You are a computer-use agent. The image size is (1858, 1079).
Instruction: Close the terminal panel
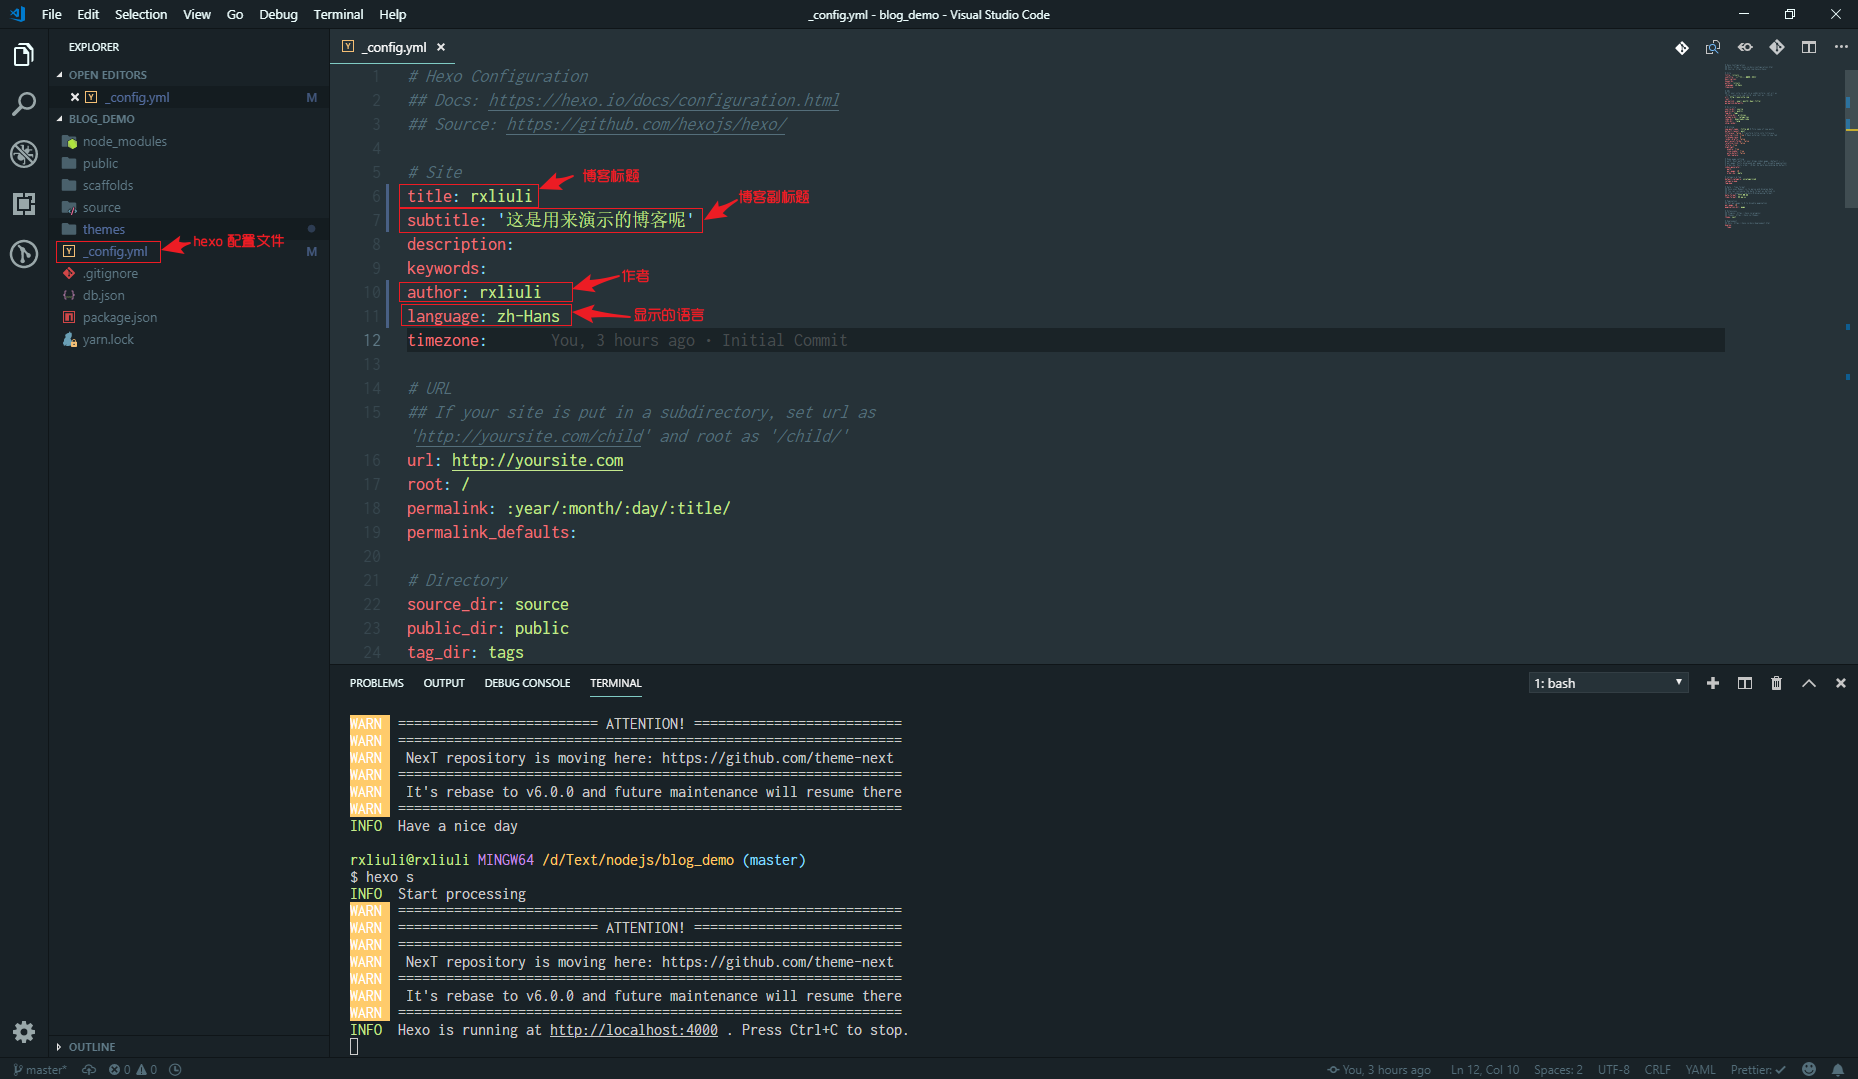pos(1841,683)
